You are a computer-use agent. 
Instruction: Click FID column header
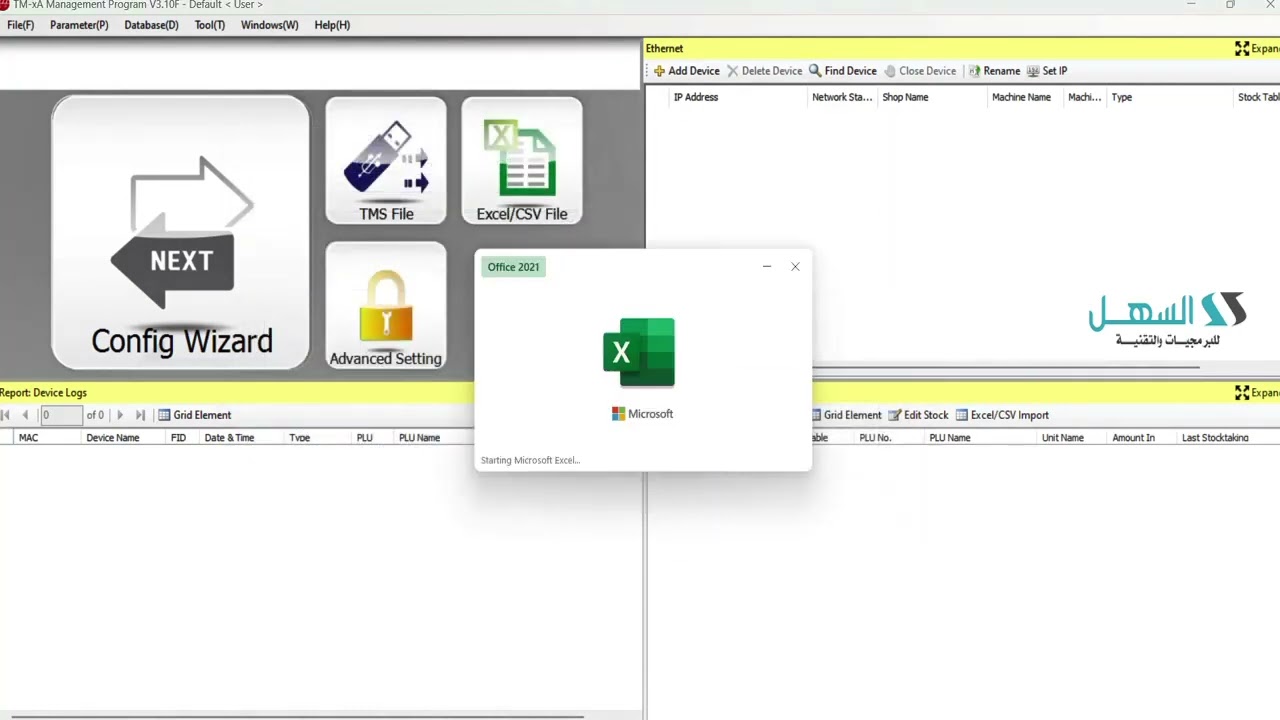point(178,438)
